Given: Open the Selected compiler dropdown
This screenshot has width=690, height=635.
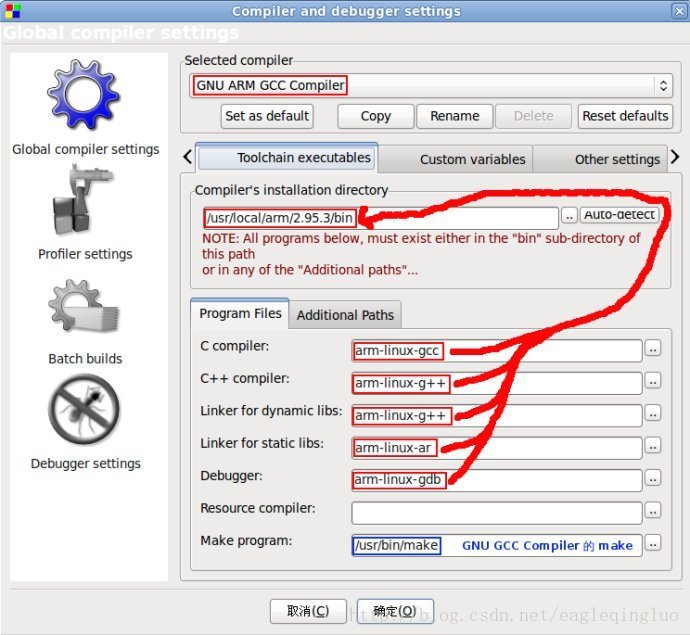Looking at the screenshot, I should pyautogui.click(x=431, y=85).
